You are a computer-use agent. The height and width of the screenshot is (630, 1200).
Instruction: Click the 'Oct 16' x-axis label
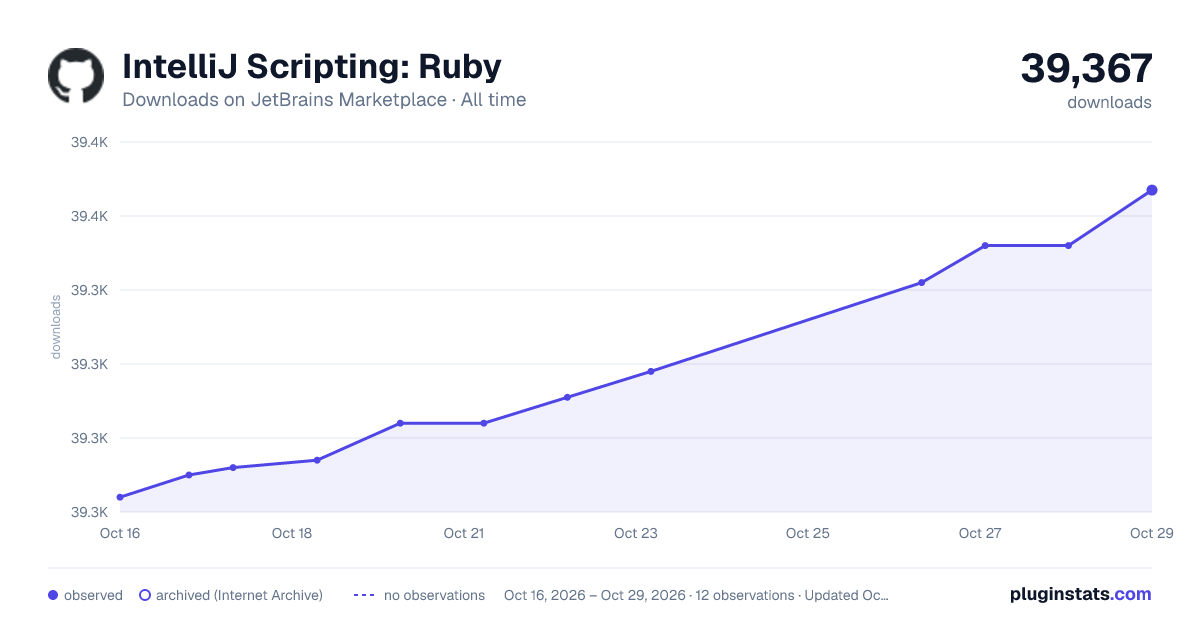pos(120,533)
